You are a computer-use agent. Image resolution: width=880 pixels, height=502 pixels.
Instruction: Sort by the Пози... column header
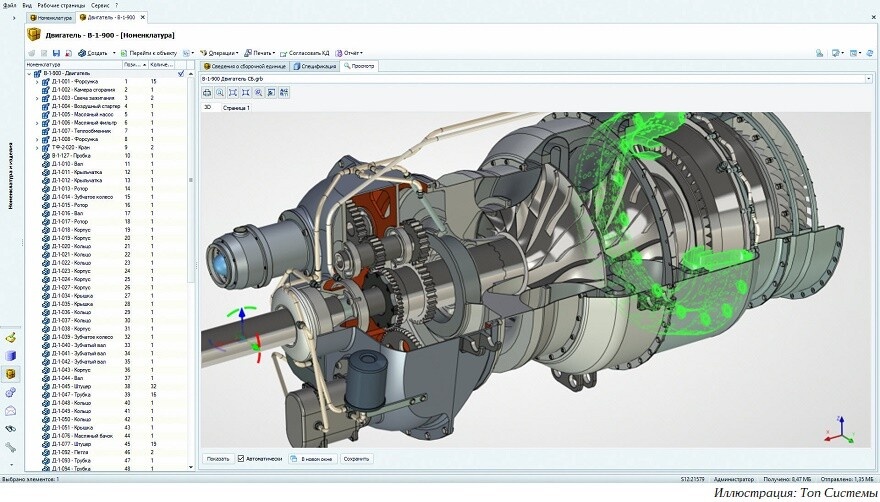point(136,65)
